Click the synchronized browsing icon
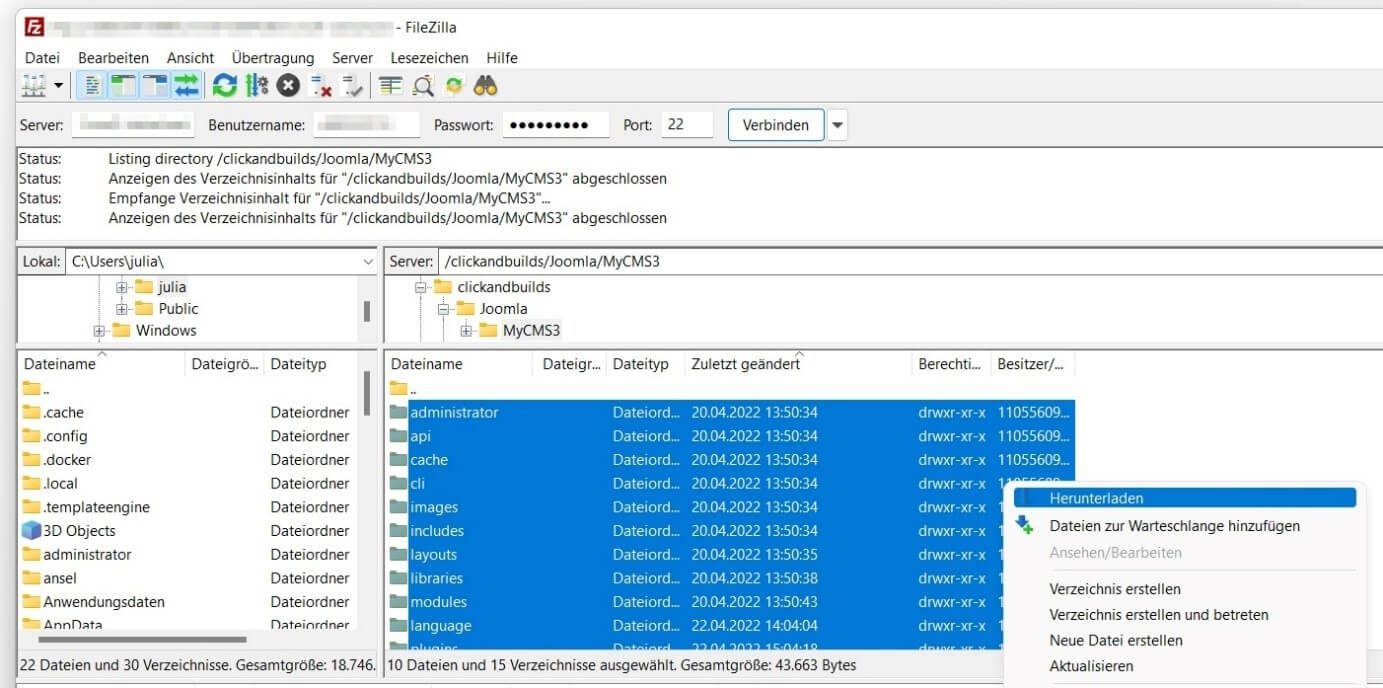The height and width of the screenshot is (688, 1383). [455, 86]
